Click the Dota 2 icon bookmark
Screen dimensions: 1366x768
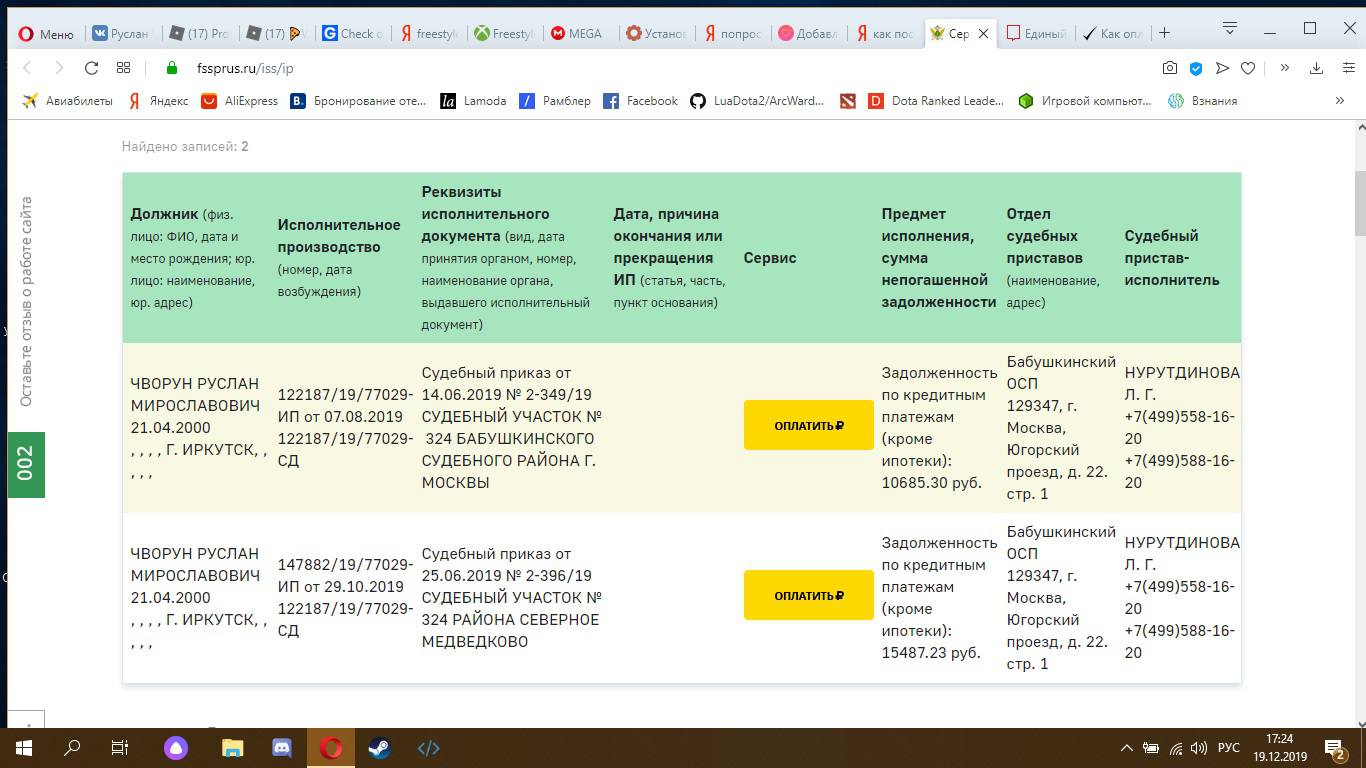[848, 100]
